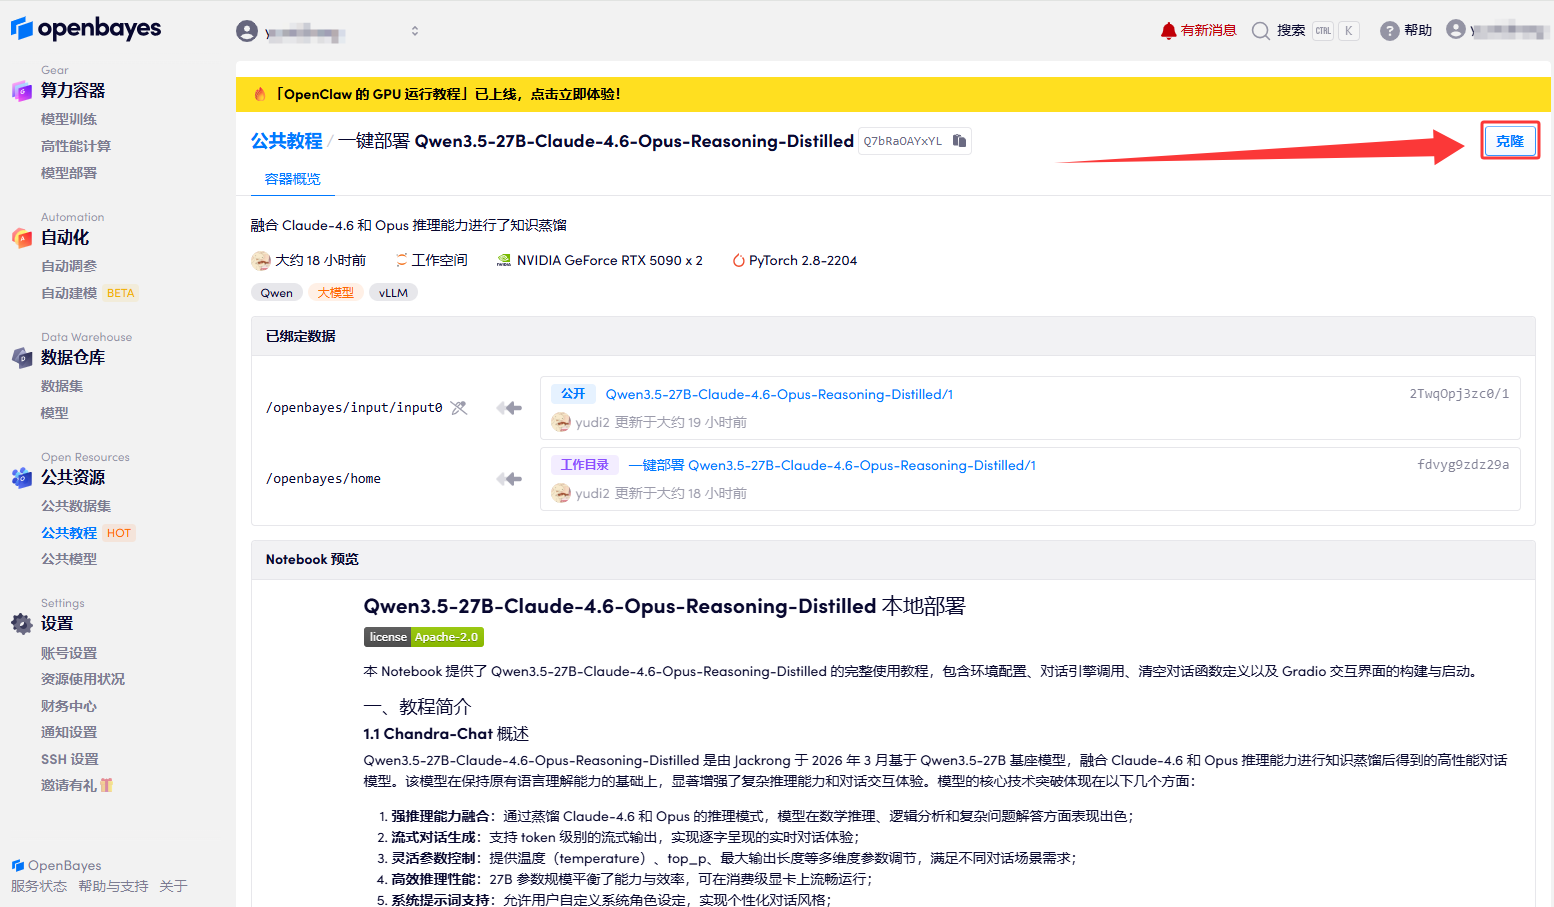
Task: Click the flame icon in yellow banner
Action: (260, 94)
